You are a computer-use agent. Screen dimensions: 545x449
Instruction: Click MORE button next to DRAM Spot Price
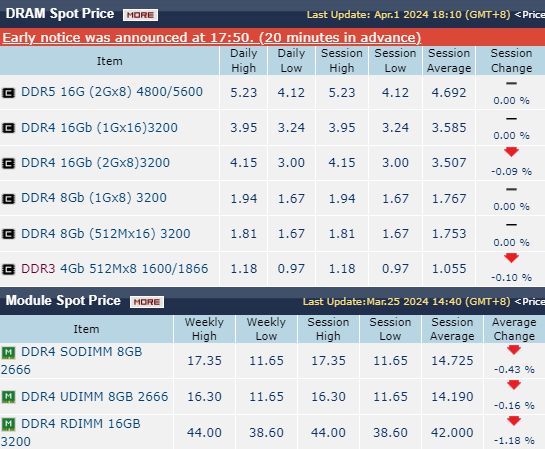point(140,15)
